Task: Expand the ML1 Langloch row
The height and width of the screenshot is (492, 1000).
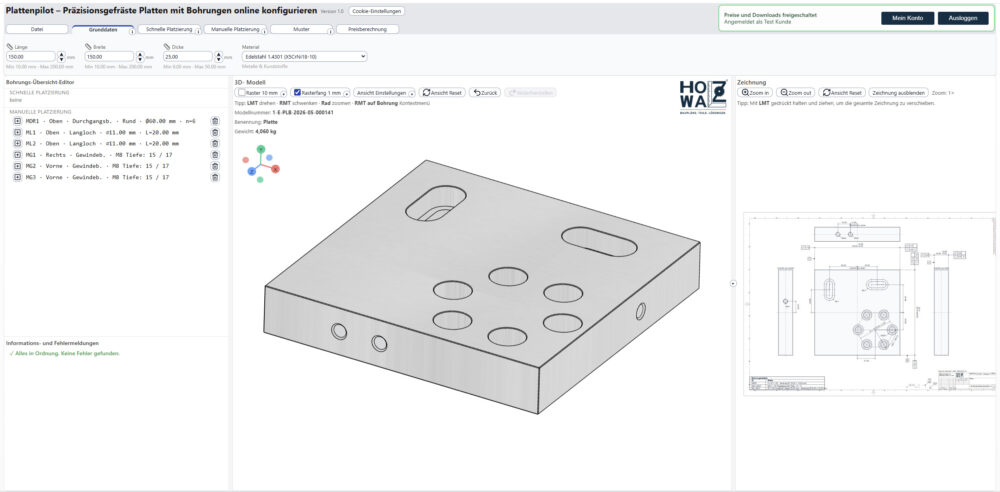Action: coord(17,132)
